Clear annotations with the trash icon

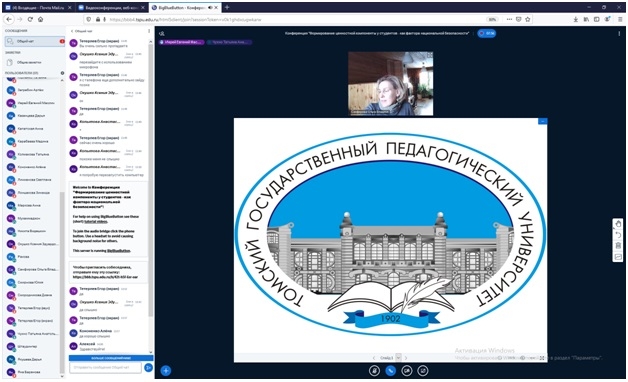click(x=618, y=245)
